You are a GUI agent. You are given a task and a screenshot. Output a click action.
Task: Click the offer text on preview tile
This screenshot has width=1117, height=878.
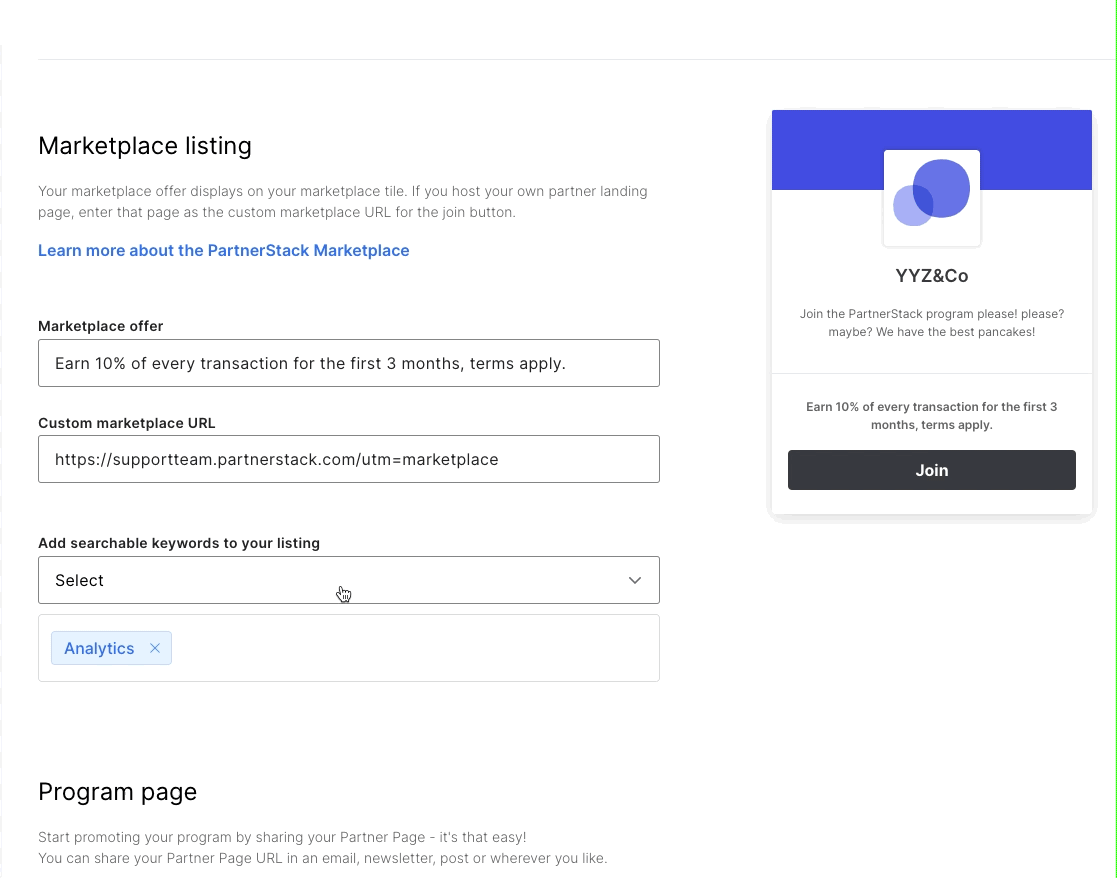[x=932, y=416]
